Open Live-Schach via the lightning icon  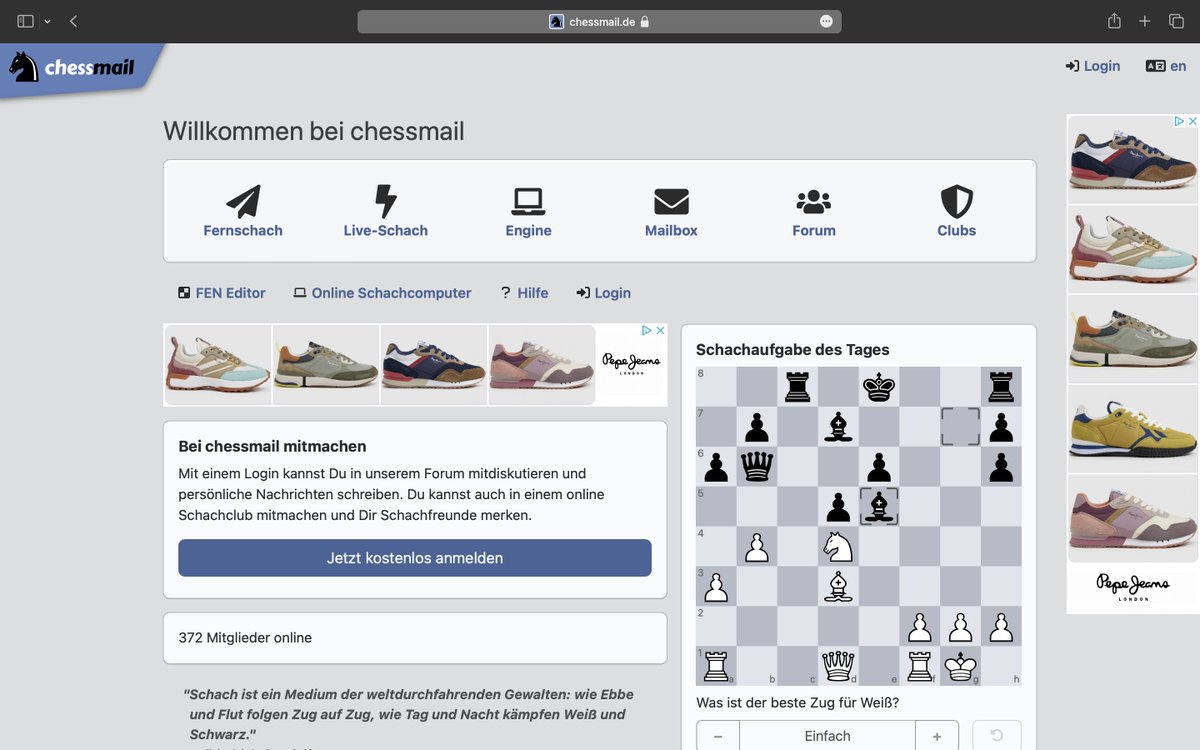(x=386, y=198)
